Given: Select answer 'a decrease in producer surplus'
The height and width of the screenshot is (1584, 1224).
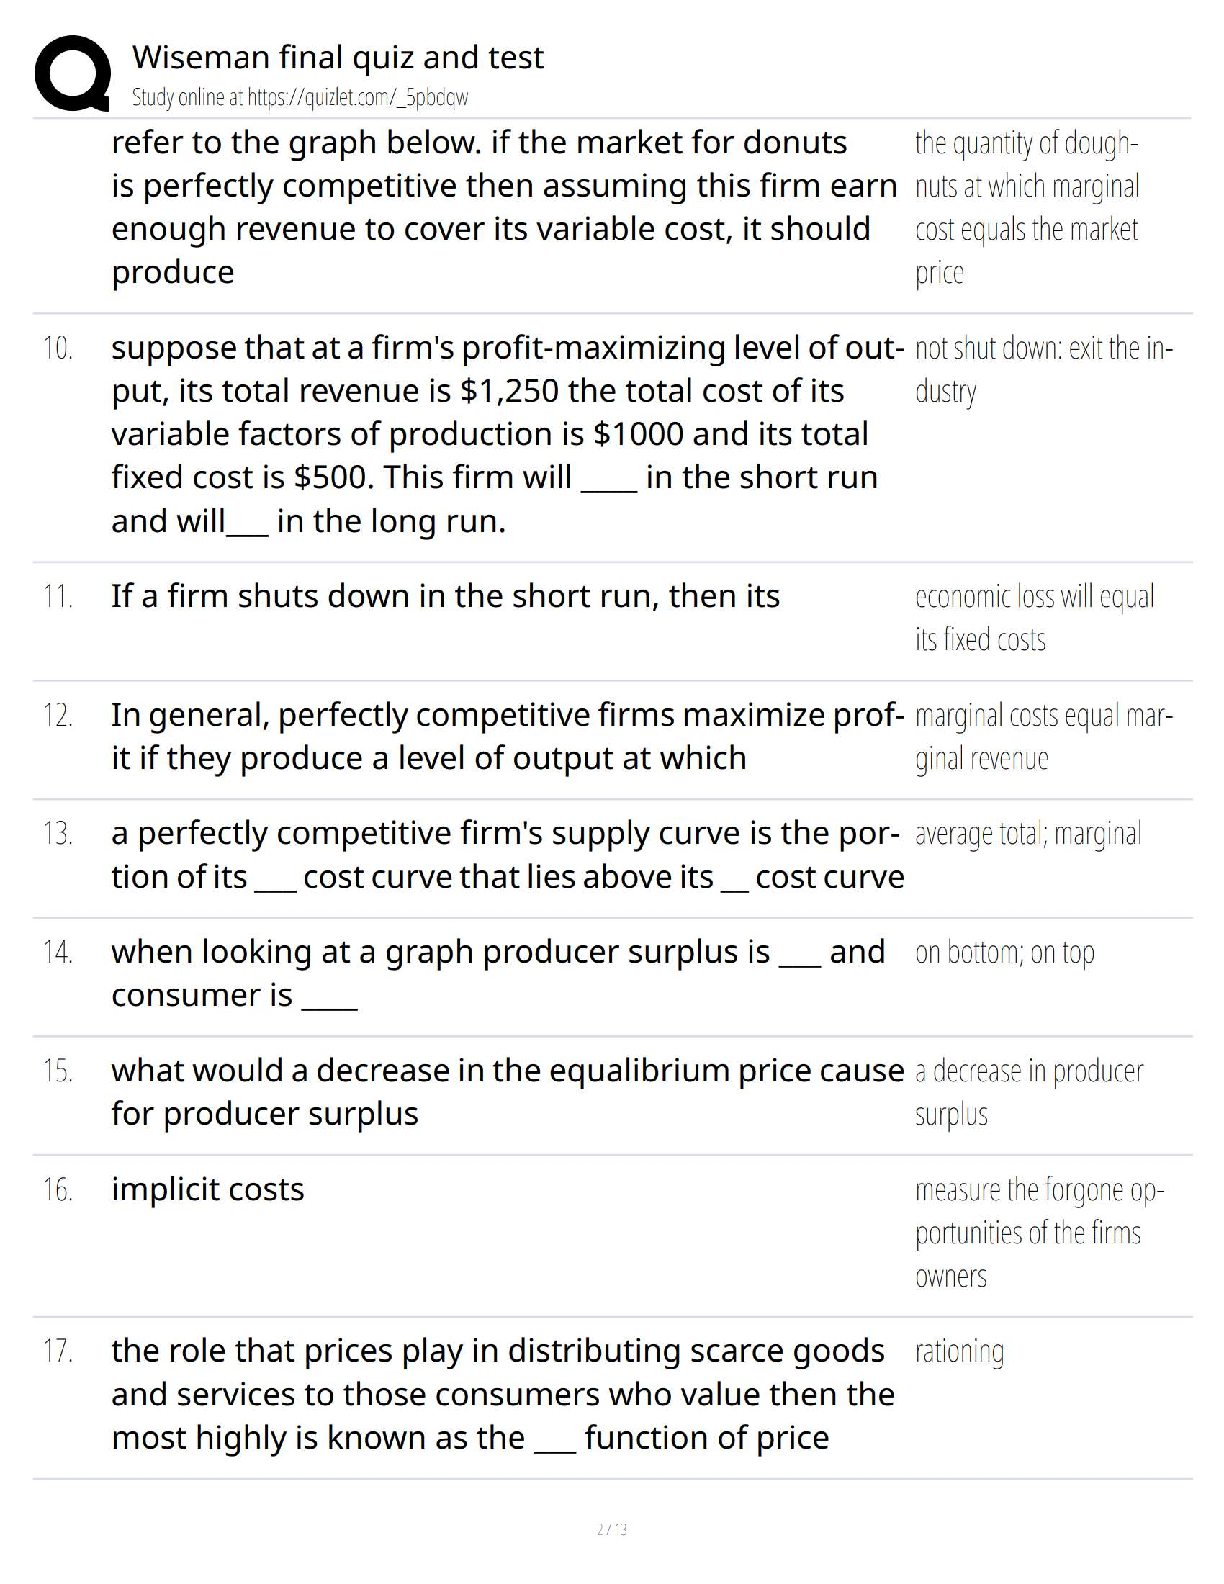Looking at the screenshot, I should pos(1029,1092).
